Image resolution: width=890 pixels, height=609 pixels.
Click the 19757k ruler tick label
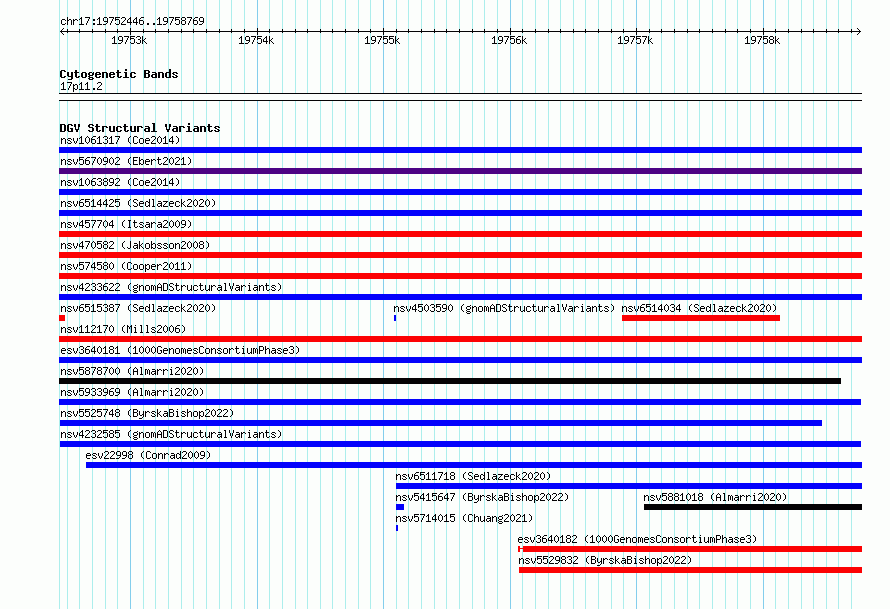(635, 40)
